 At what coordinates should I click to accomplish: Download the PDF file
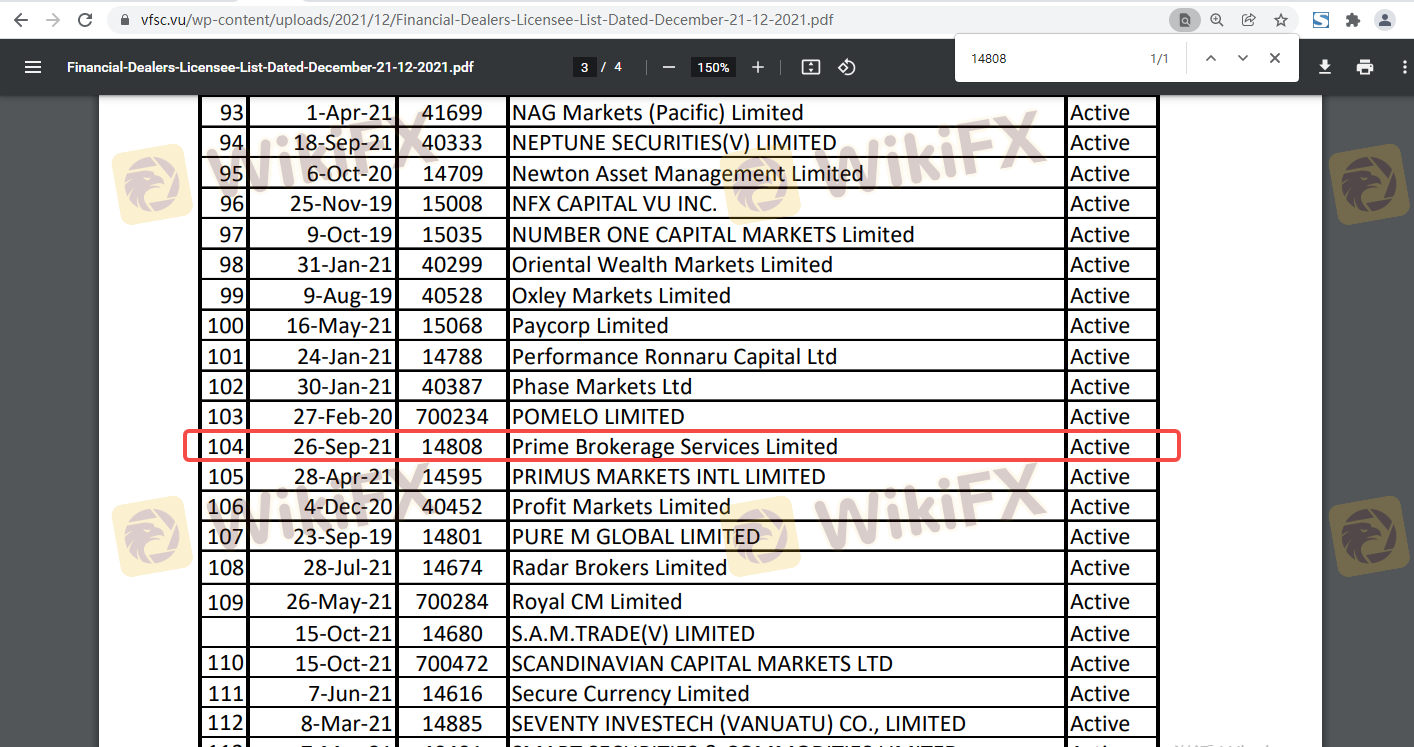coord(1325,67)
